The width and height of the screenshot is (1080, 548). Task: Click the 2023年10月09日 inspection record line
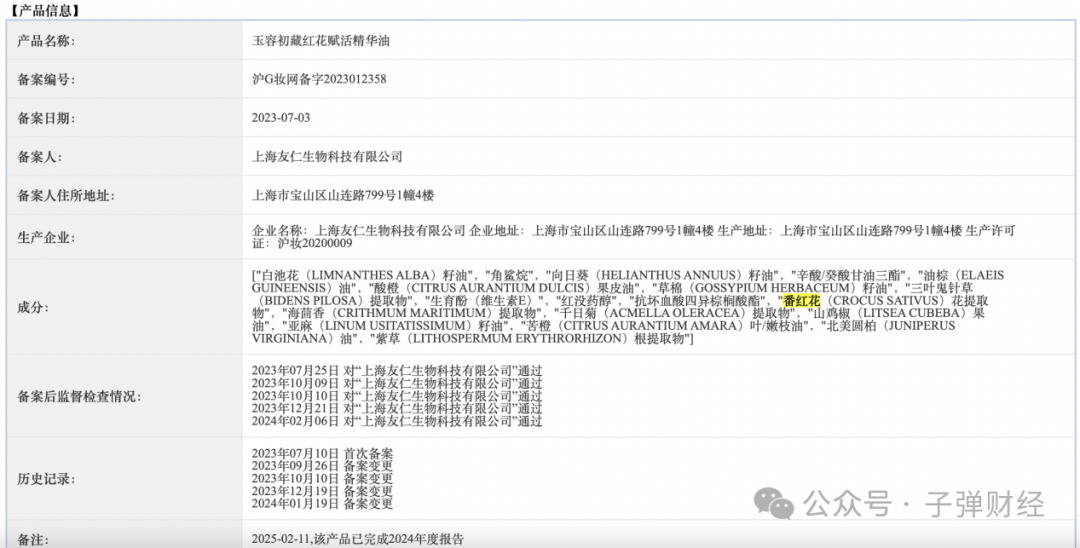pos(397,383)
